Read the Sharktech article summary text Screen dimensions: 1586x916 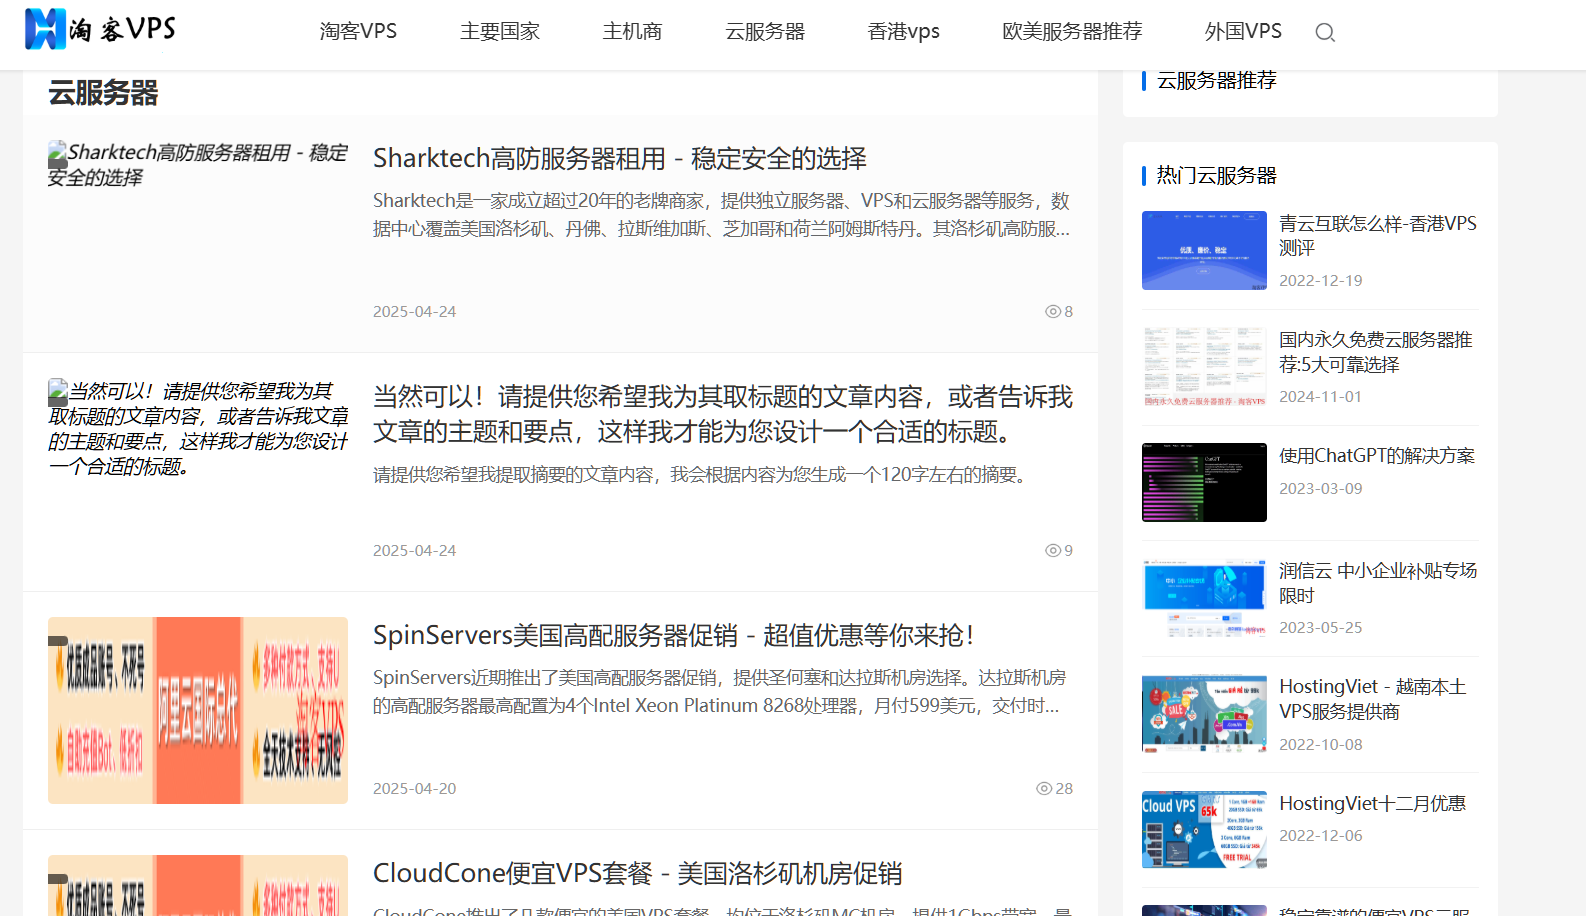(x=722, y=215)
